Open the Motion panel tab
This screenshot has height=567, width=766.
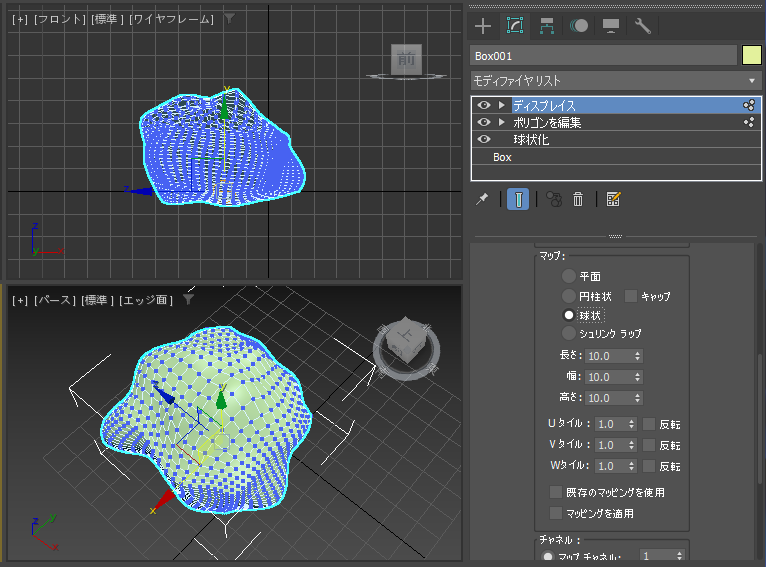coord(579,26)
